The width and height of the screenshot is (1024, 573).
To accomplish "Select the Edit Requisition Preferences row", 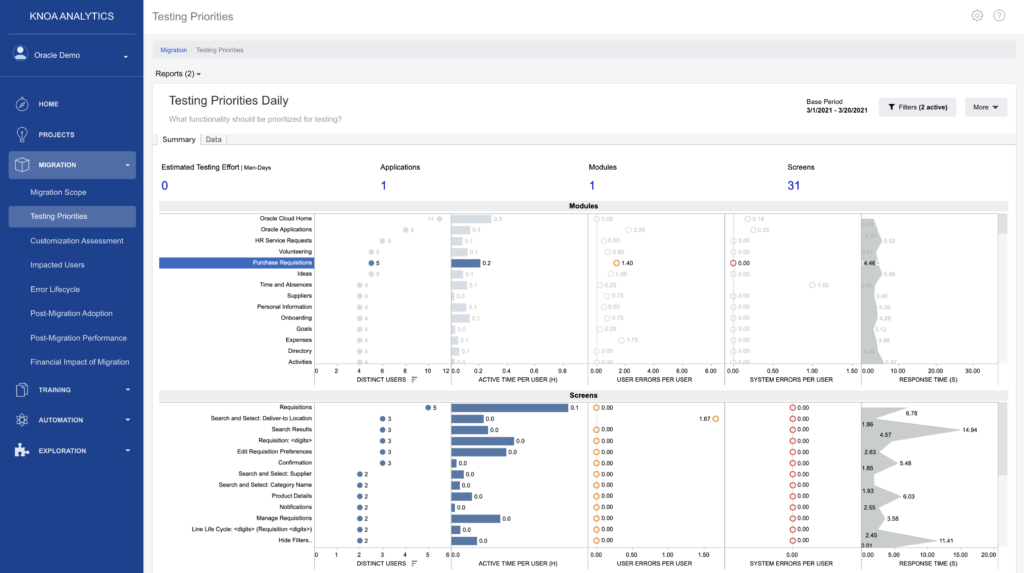I will pyautogui.click(x=274, y=451).
